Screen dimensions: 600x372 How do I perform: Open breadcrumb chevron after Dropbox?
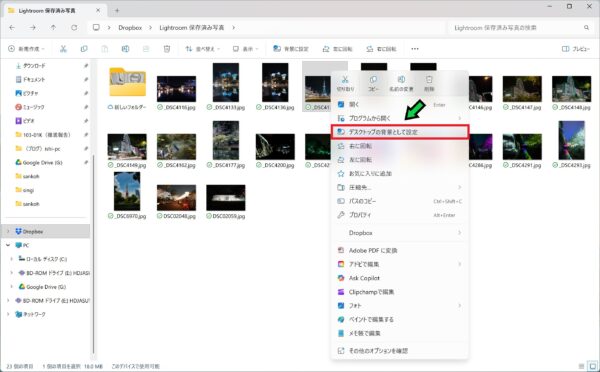click(150, 28)
